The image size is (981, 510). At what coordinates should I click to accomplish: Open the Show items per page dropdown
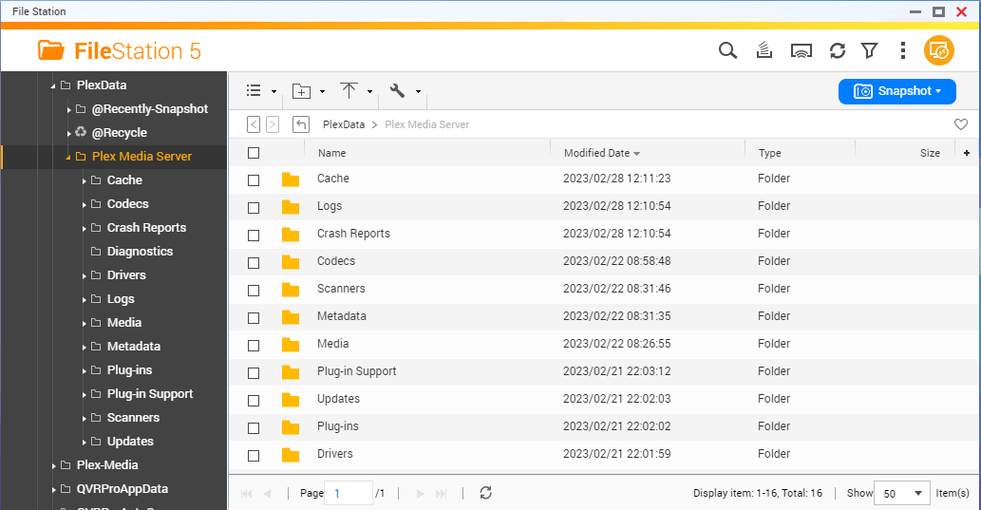coord(901,493)
